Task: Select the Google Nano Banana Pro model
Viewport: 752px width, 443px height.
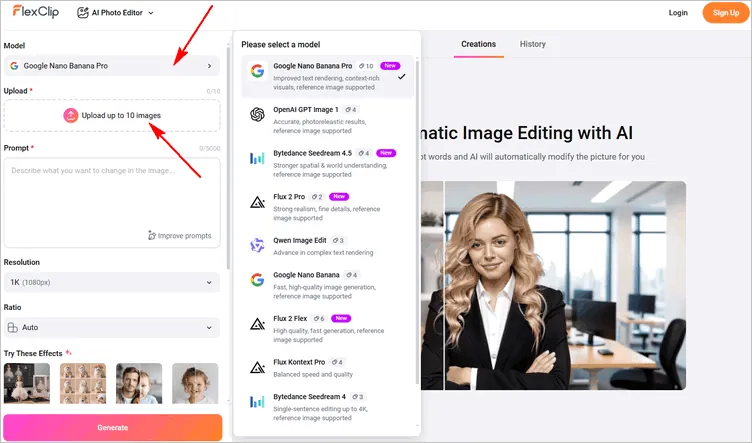Action: pyautogui.click(x=327, y=77)
